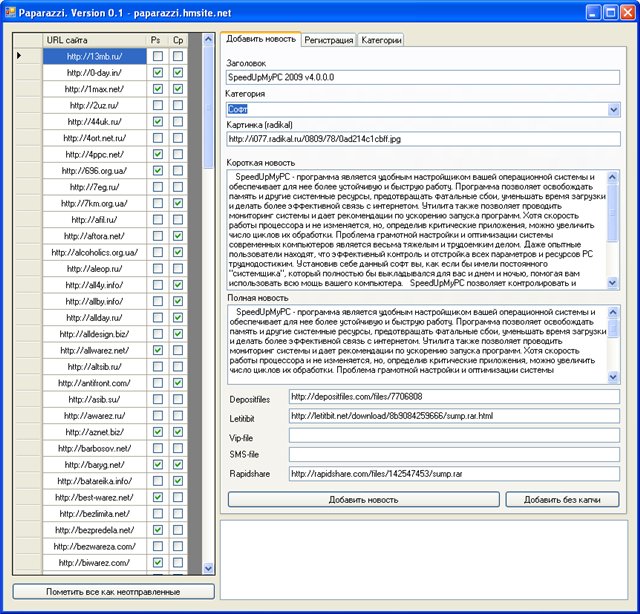Click the Добавить без капчи button
Viewport: 640px width, 614px height.
(562, 499)
